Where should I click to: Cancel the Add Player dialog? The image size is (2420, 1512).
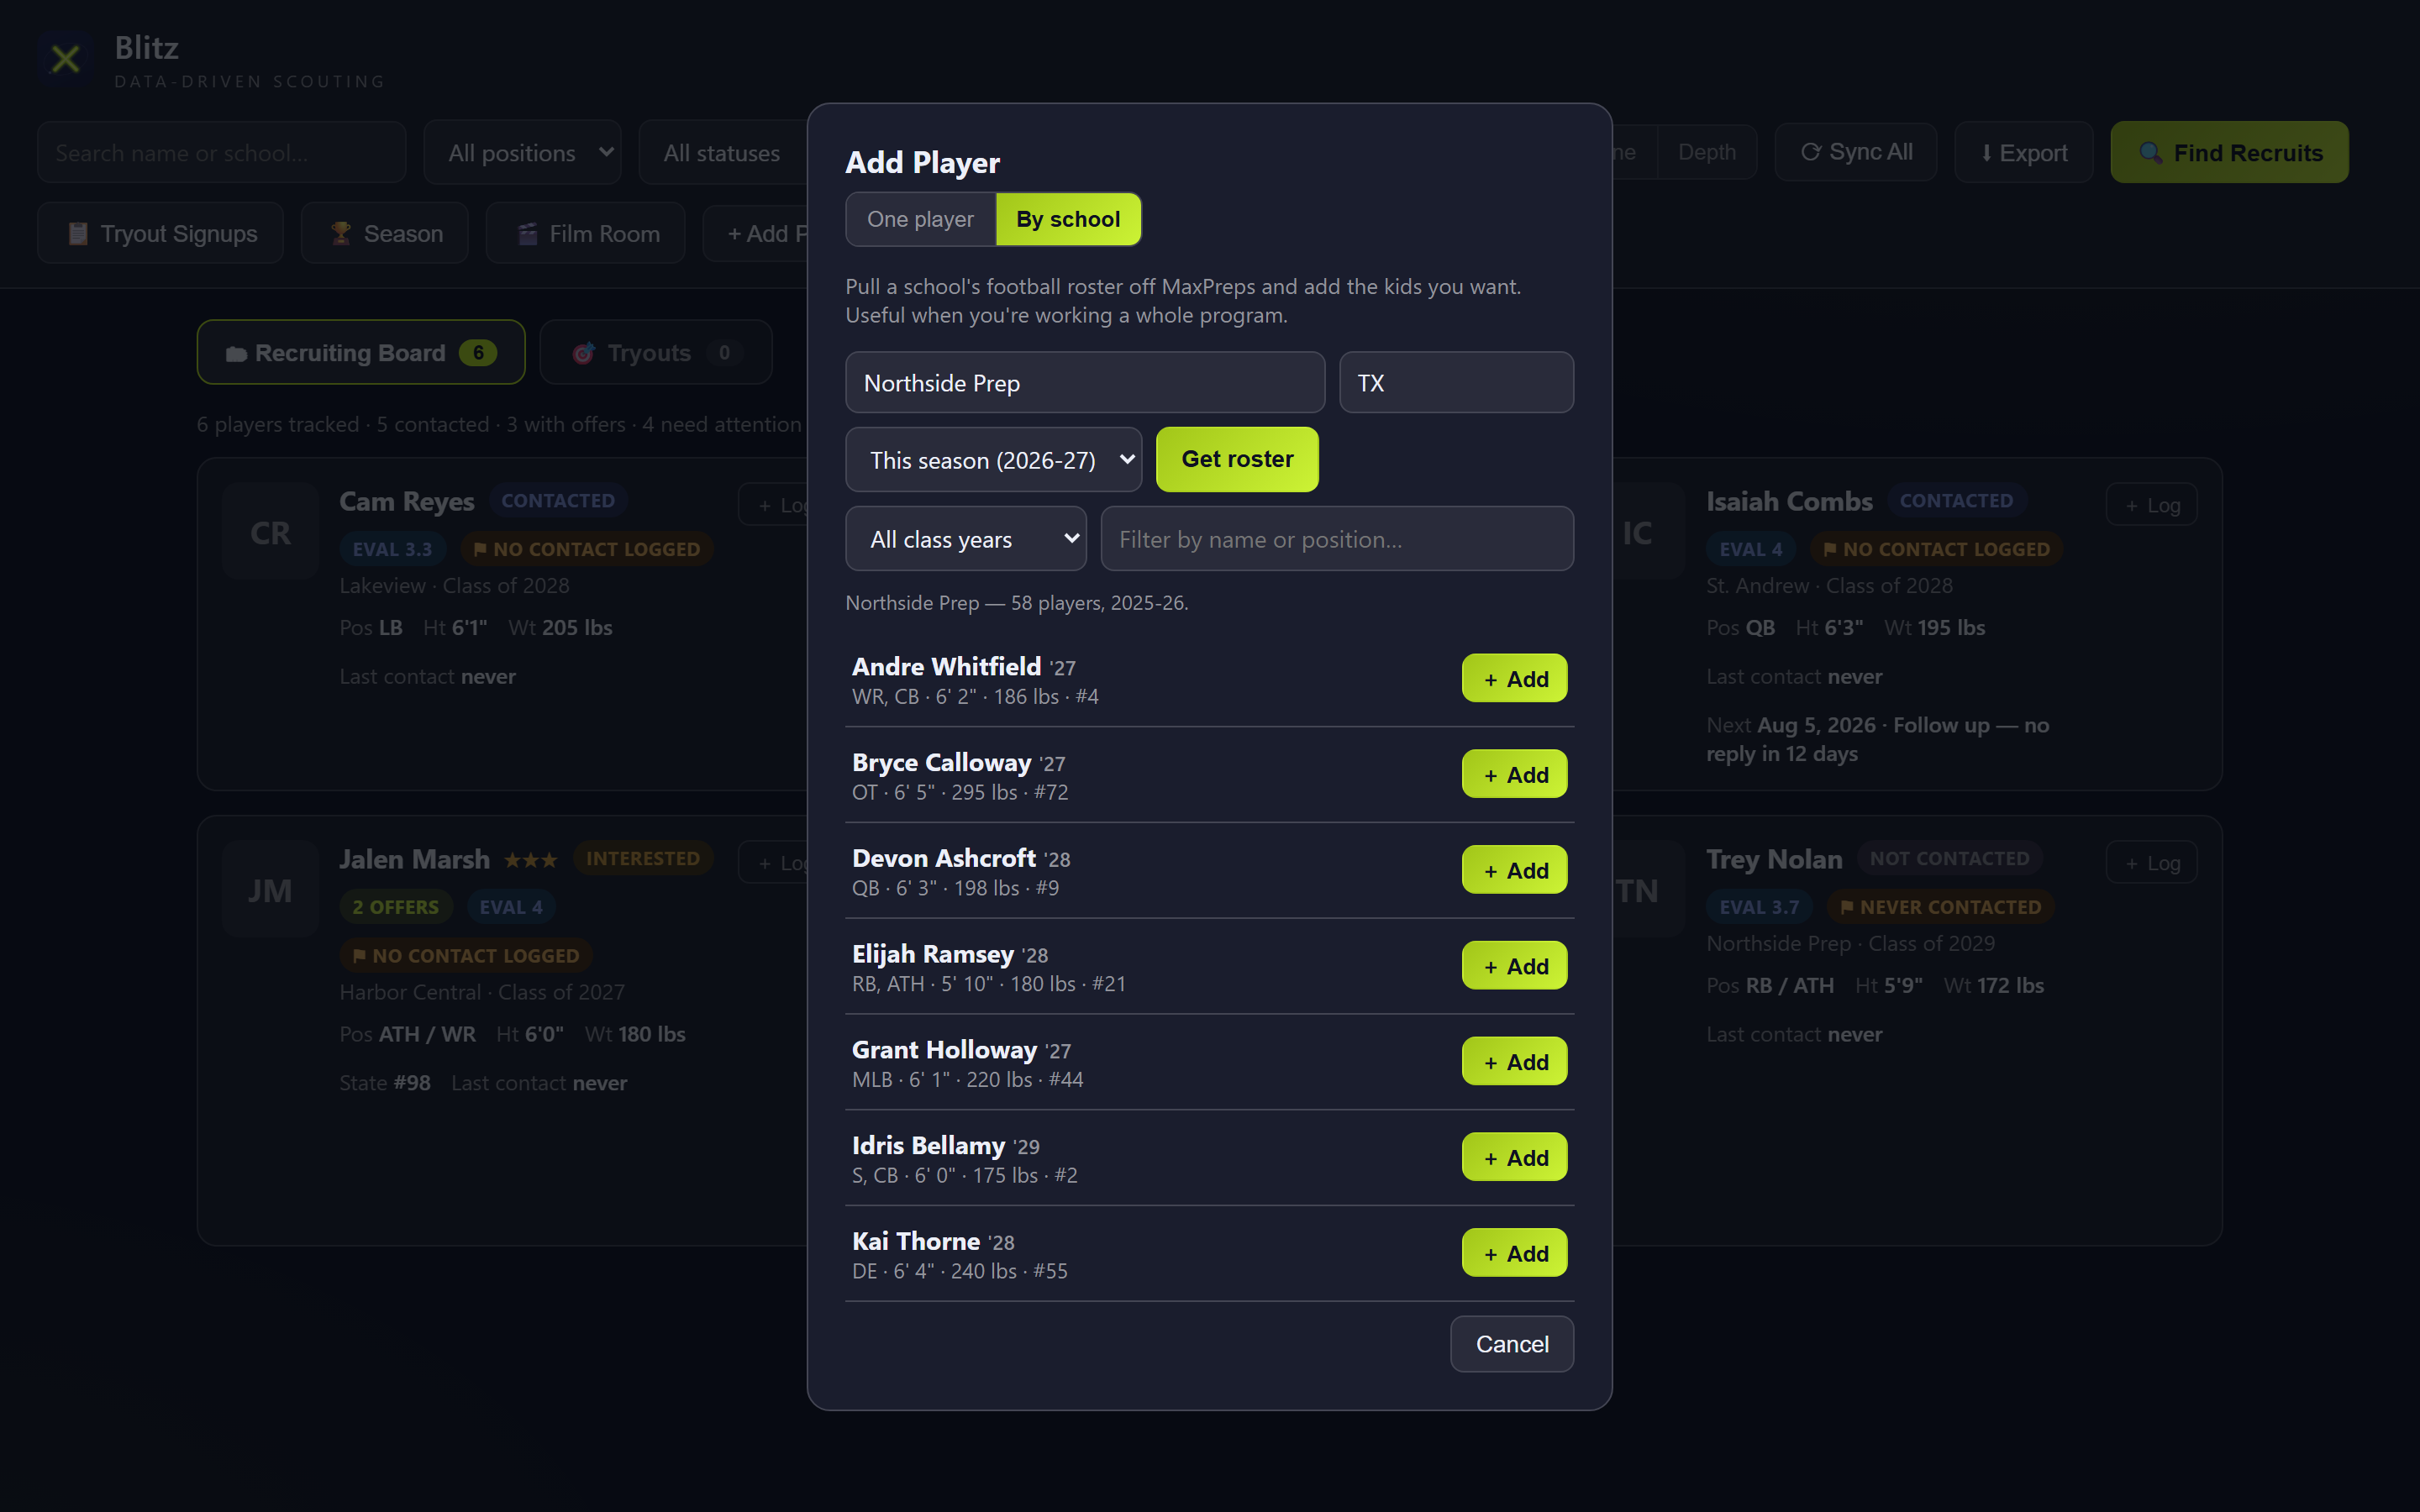click(x=1512, y=1344)
